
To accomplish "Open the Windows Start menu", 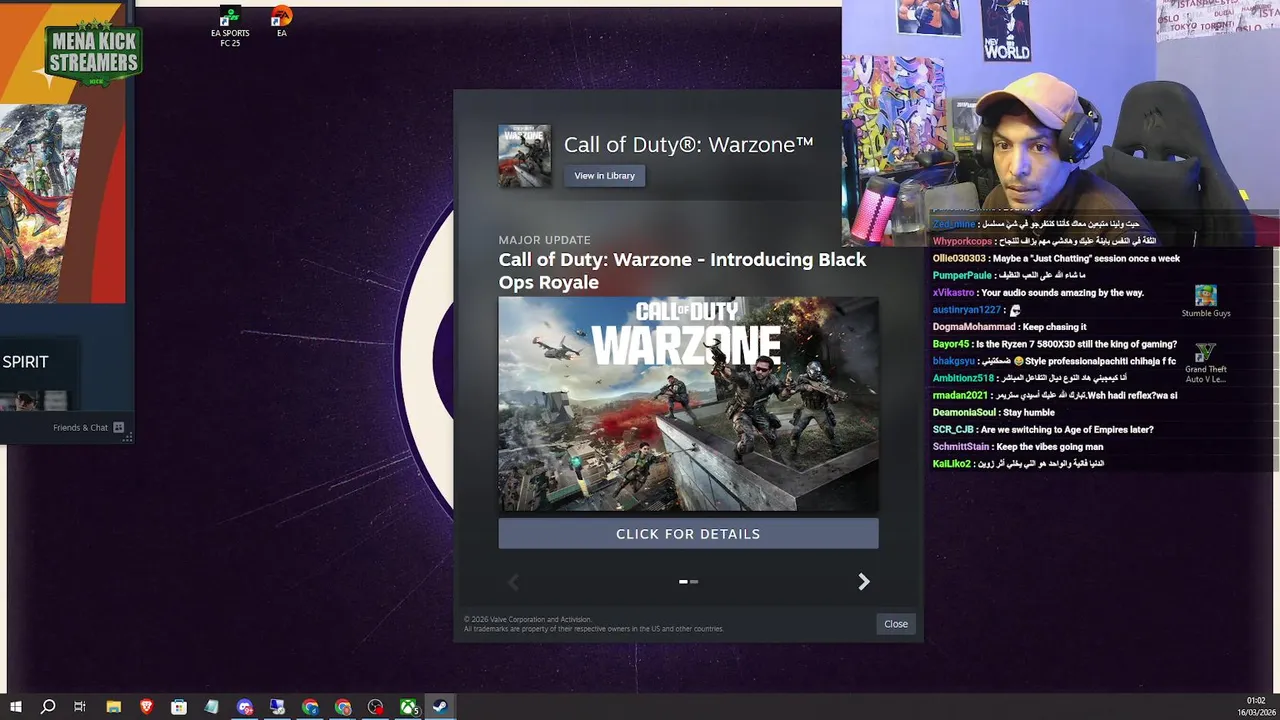I will point(15,707).
